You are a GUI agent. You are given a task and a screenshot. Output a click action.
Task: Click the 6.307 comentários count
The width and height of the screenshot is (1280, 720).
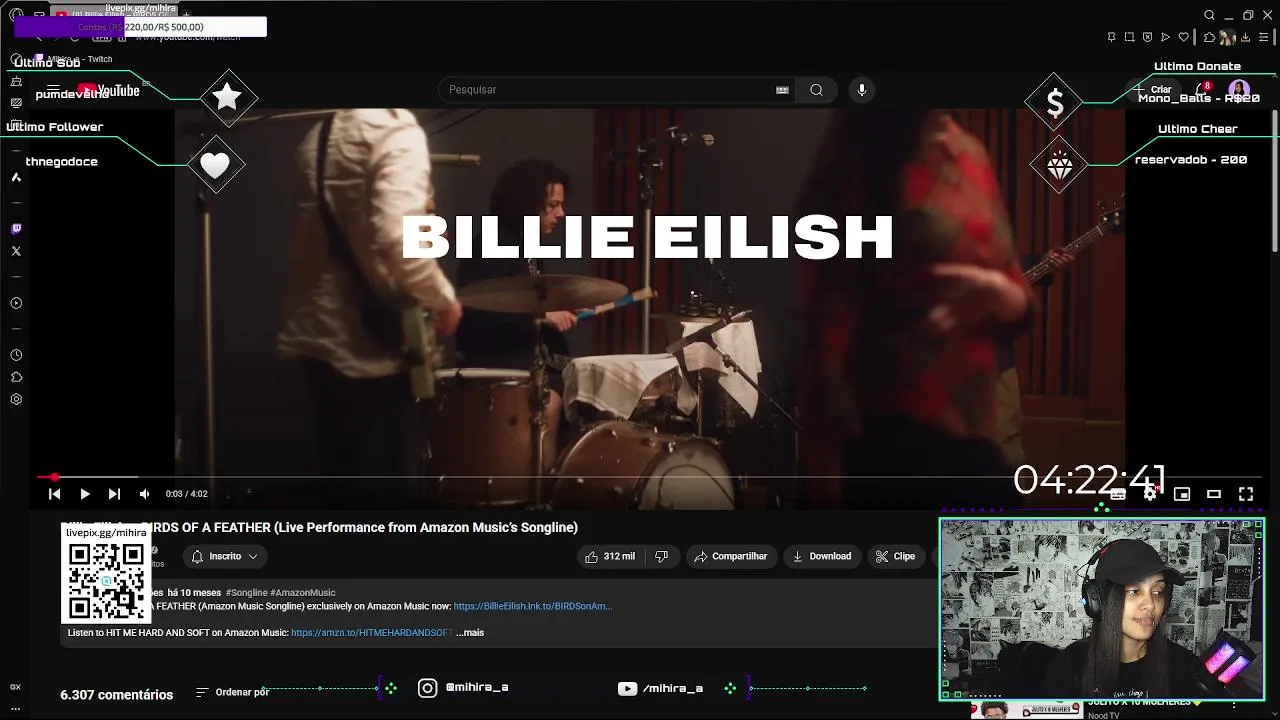tap(116, 694)
